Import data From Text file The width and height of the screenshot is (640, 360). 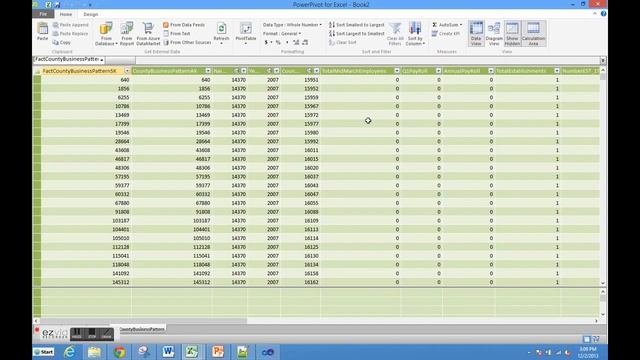tap(177, 33)
